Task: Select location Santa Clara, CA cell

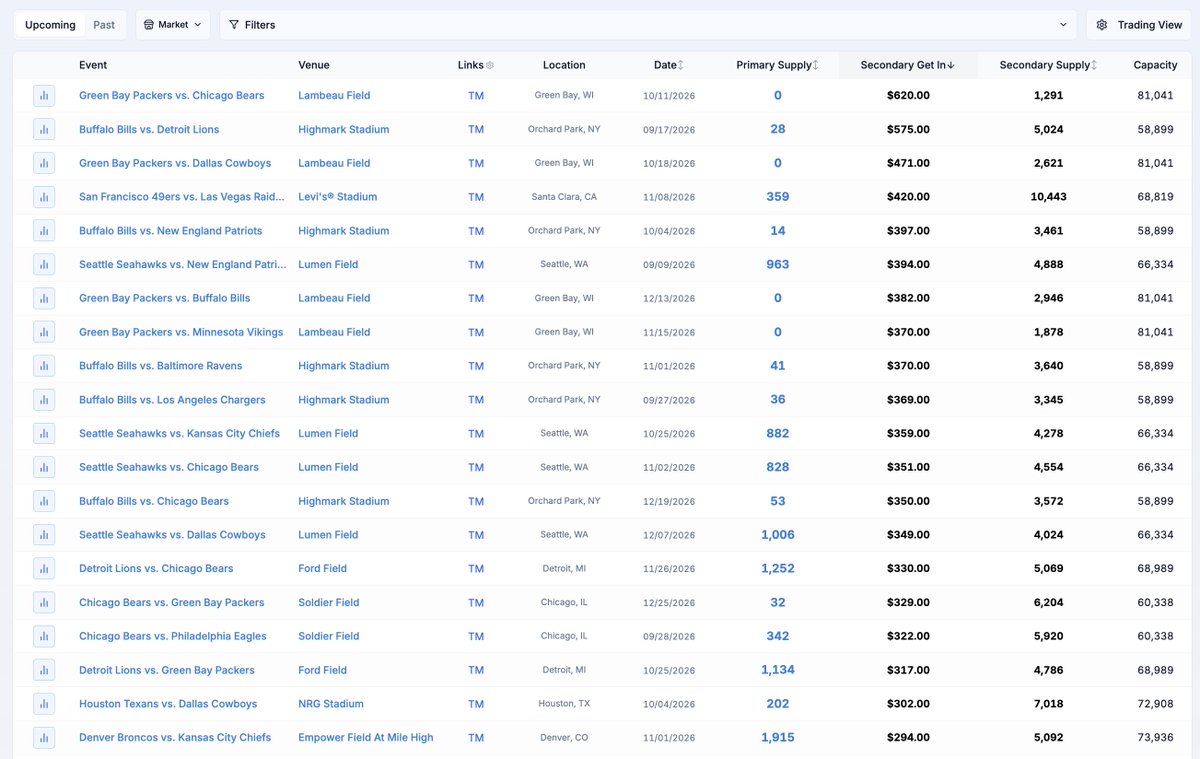Action: 564,197
